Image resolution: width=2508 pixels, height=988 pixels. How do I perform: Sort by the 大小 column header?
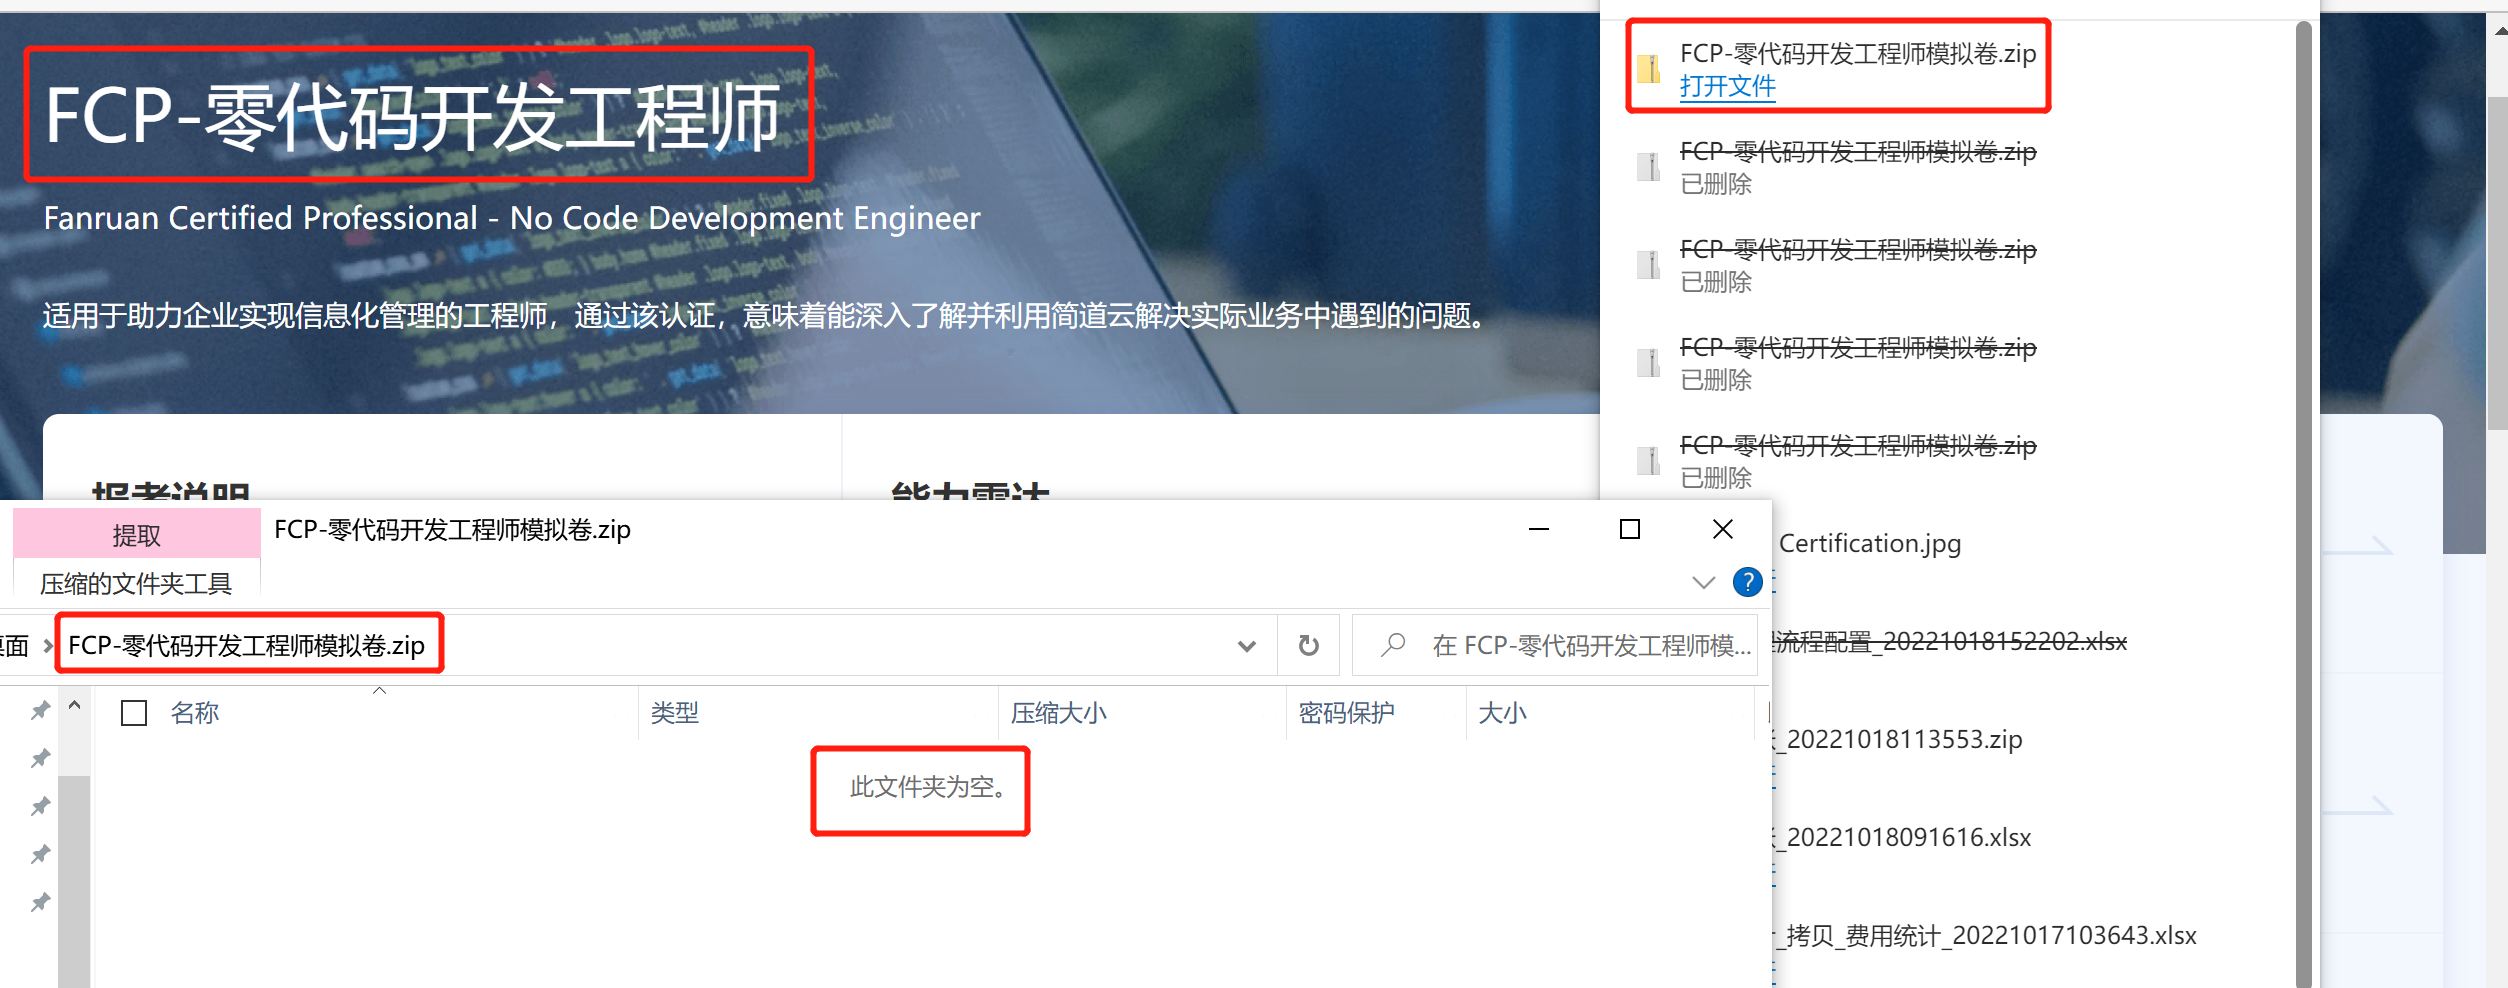(1503, 713)
